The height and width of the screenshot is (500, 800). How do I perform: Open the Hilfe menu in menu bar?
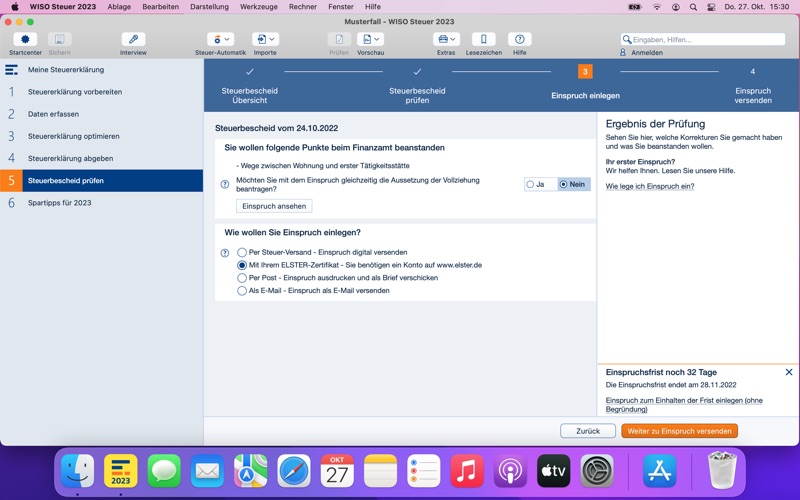pos(372,7)
